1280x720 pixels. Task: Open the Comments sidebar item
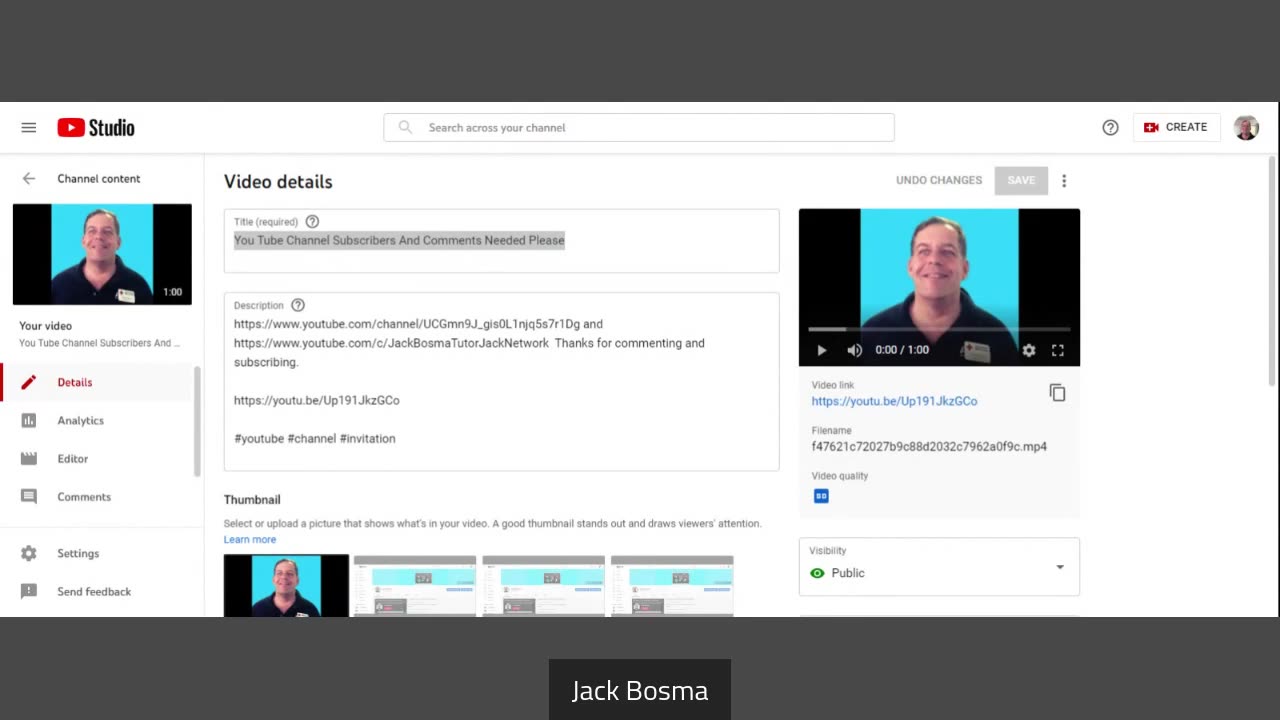(98, 496)
